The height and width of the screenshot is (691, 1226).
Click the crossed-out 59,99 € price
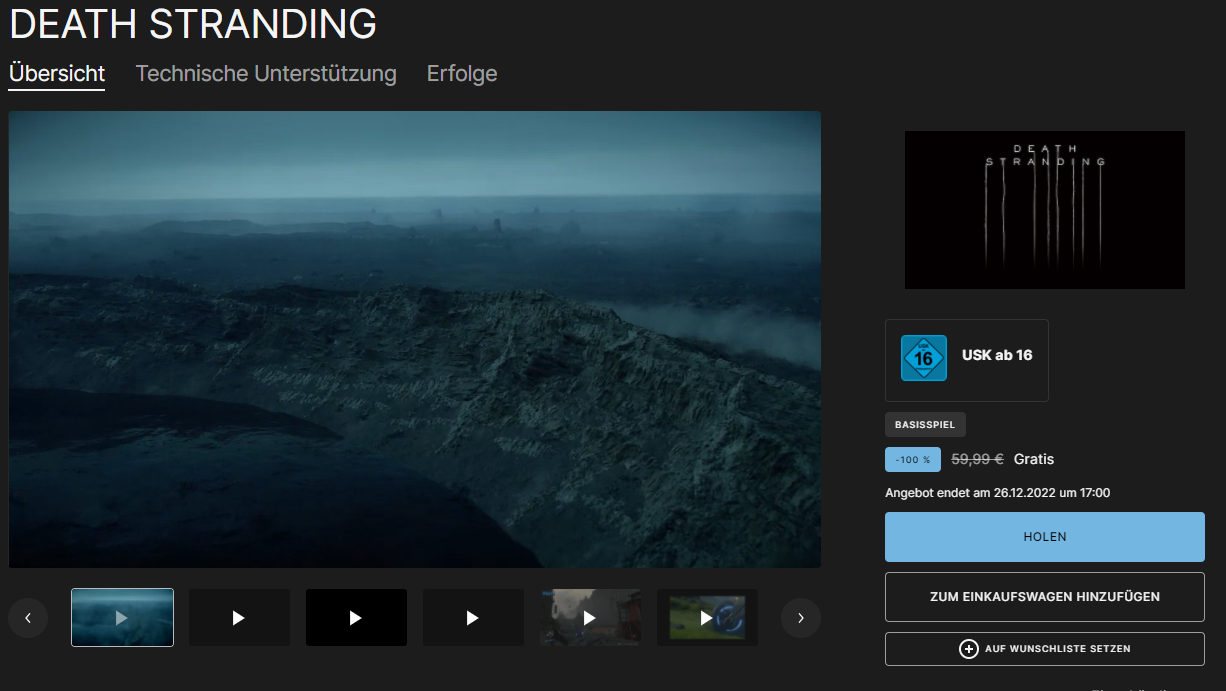[978, 460]
